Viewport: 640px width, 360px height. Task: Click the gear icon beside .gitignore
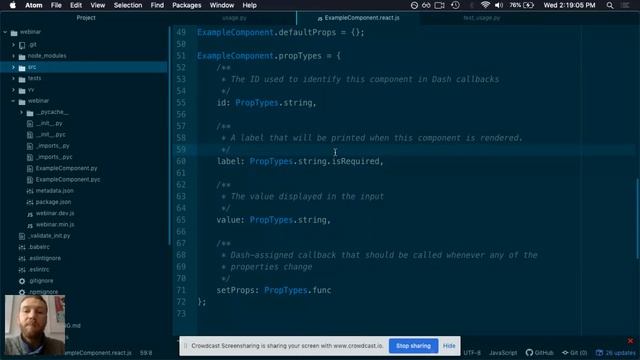(22, 281)
